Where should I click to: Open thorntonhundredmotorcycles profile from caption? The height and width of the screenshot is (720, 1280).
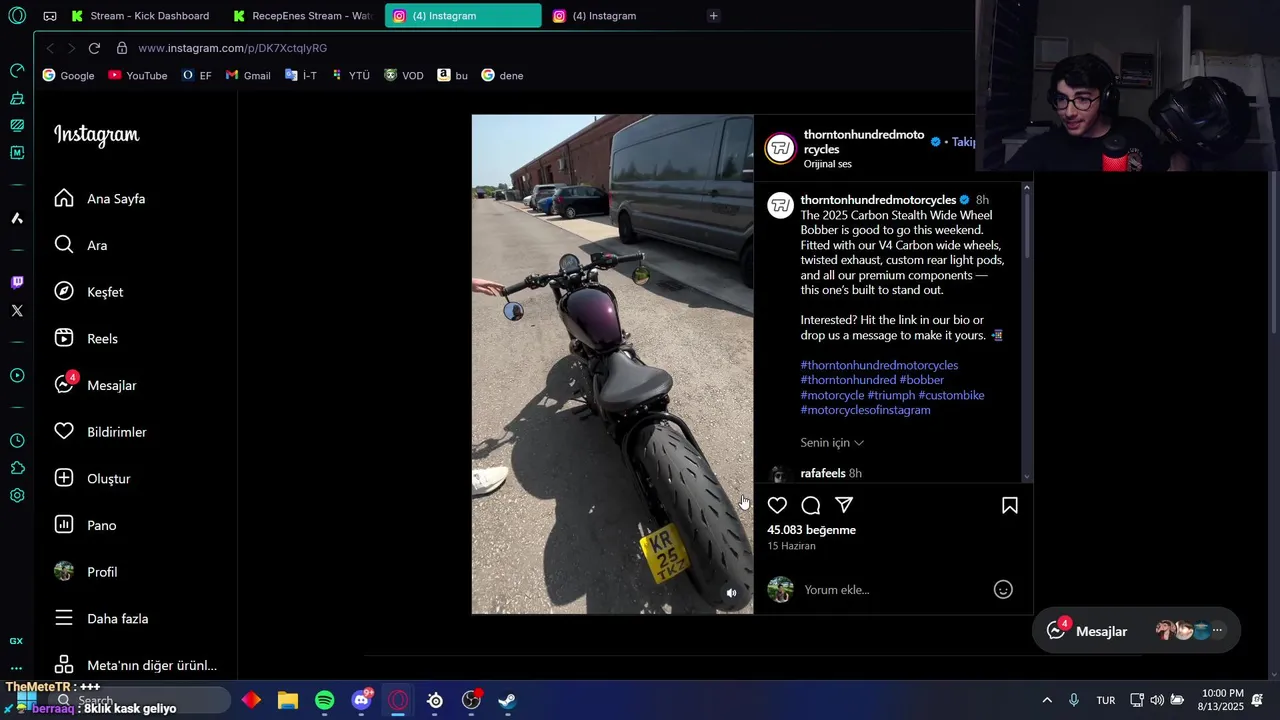pos(878,200)
